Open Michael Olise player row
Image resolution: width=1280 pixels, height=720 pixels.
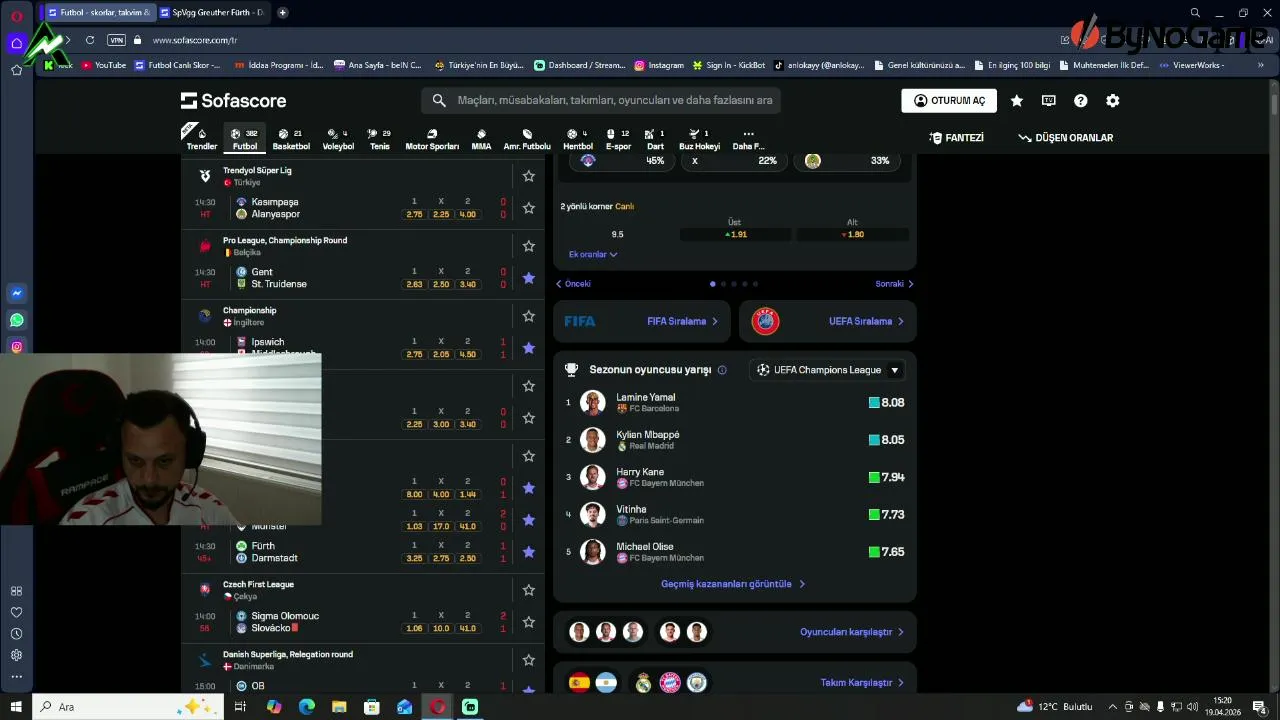[x=735, y=552]
